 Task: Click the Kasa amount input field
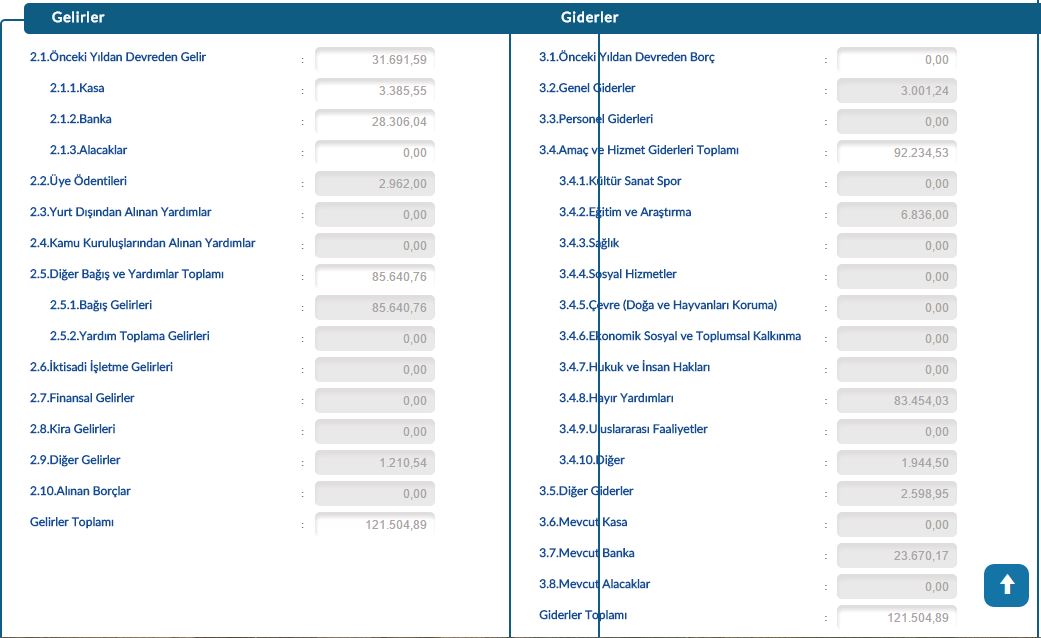click(x=374, y=90)
